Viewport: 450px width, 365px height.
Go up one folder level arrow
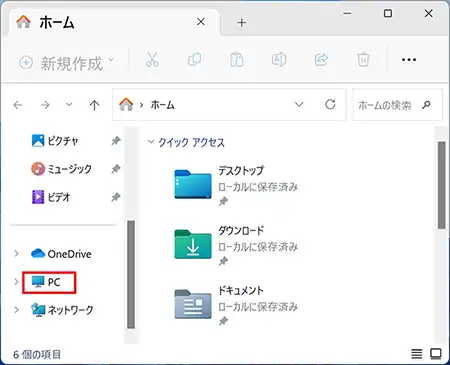94,105
